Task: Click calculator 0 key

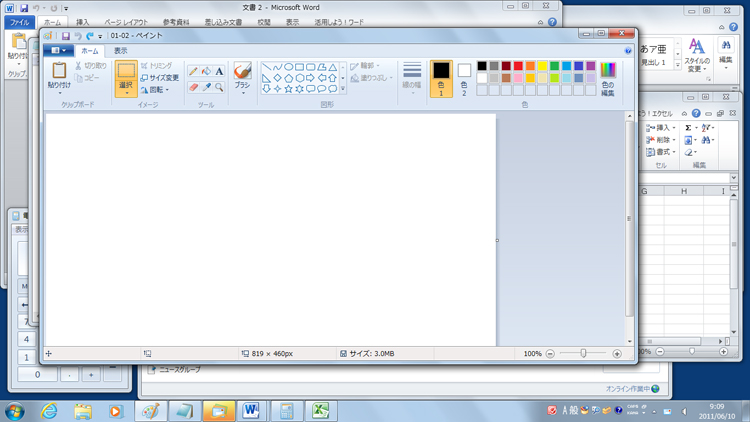Action: click(37, 375)
